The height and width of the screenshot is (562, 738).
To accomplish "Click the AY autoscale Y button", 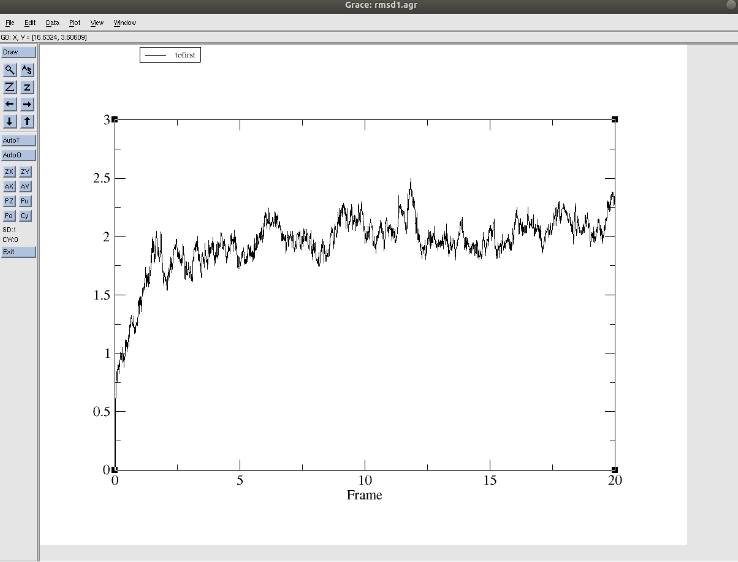I will [26, 186].
